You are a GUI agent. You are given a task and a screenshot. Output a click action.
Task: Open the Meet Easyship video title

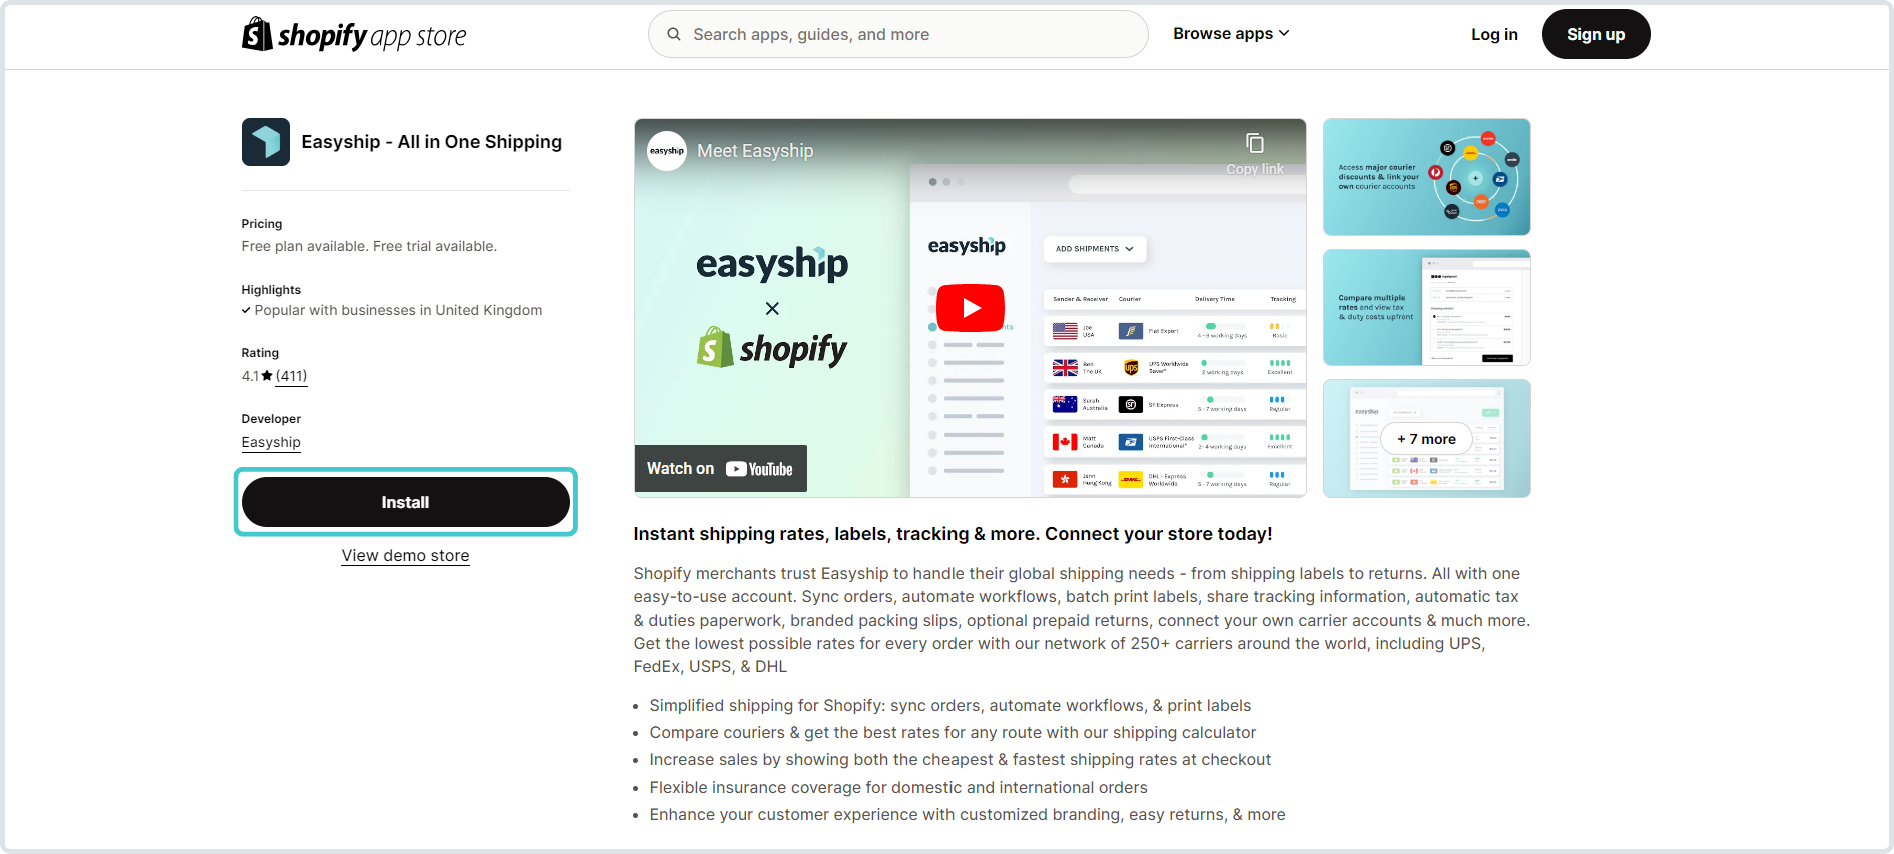[755, 151]
